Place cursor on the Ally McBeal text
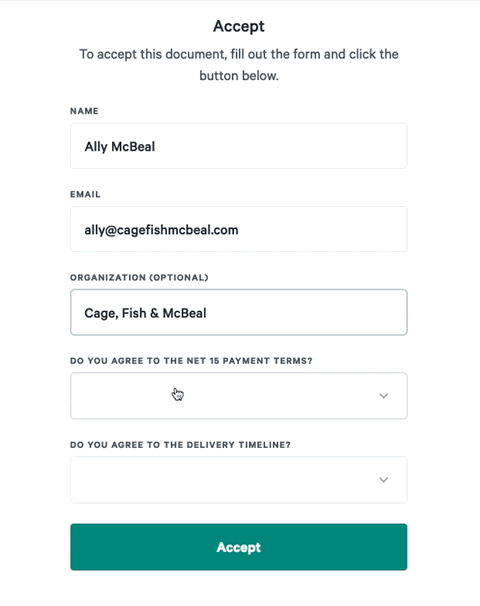 point(120,147)
